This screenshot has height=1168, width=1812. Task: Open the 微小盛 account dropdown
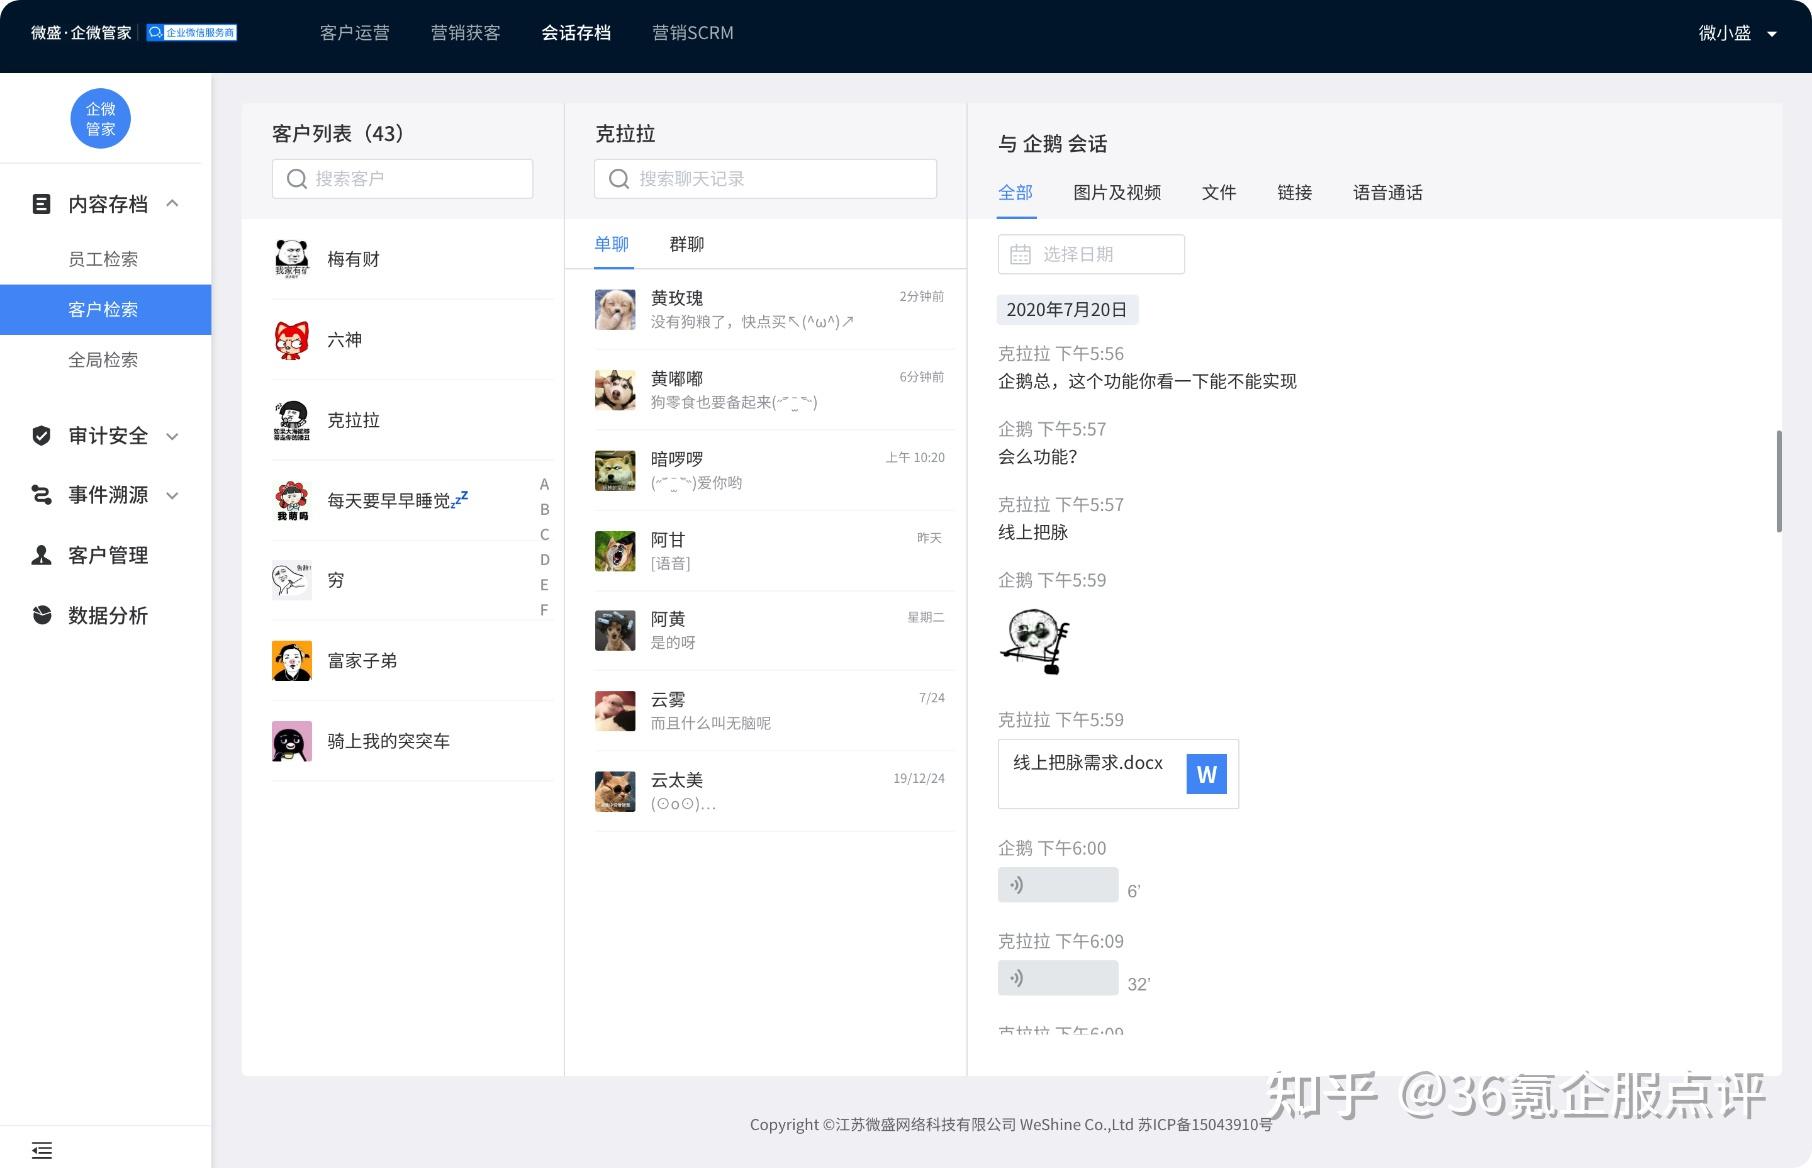[1738, 33]
